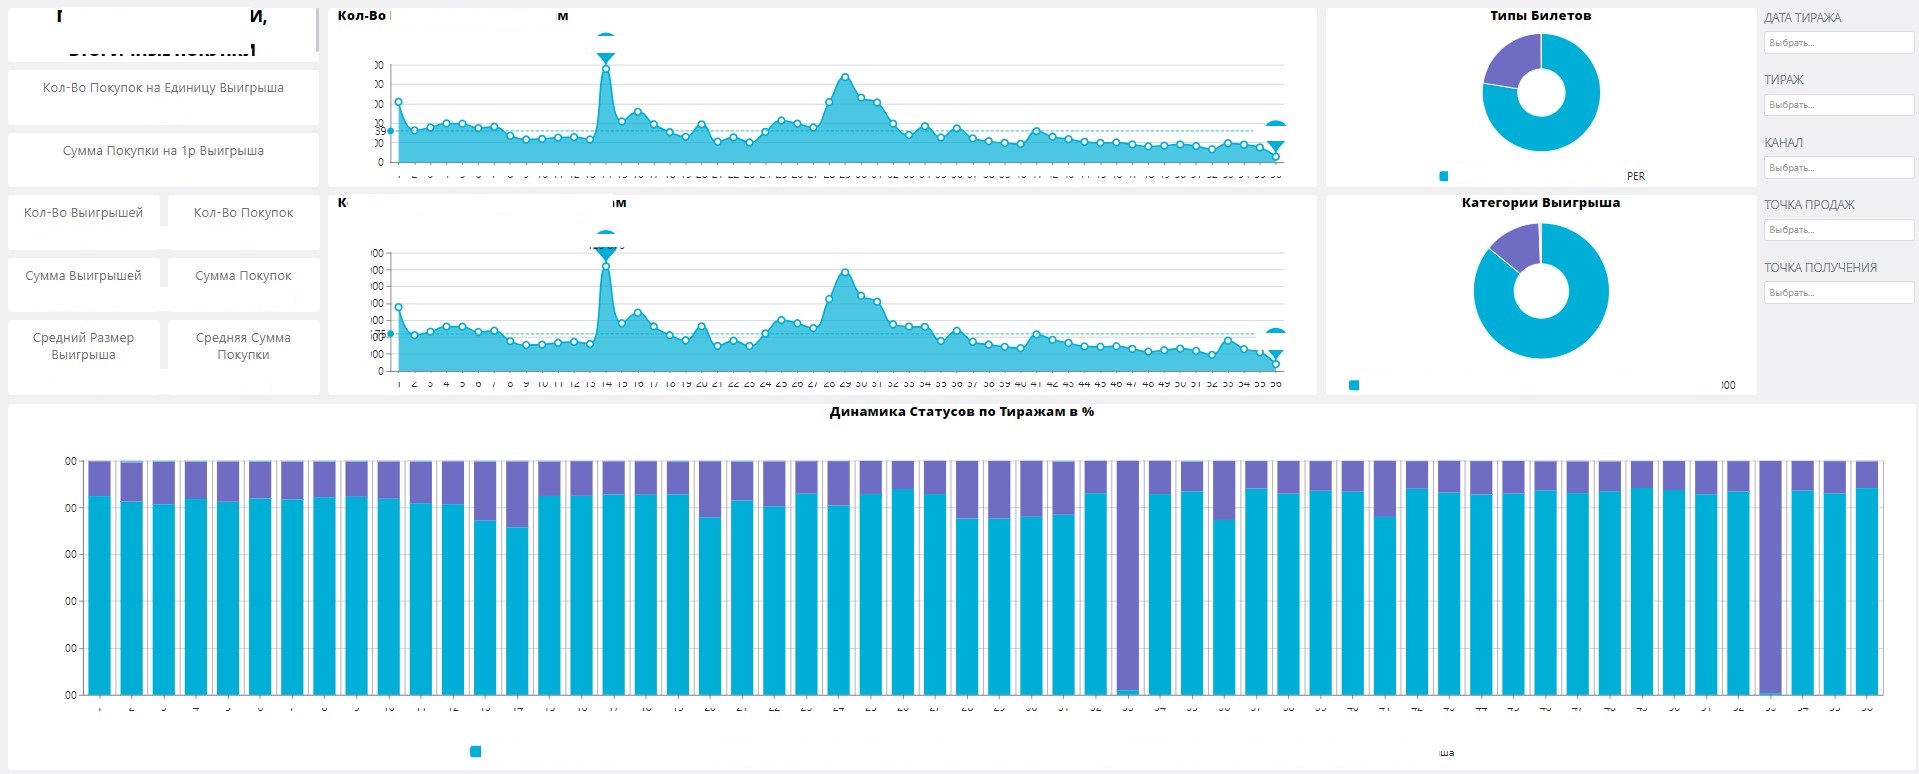Select the Кол-Во Покупок на Единицу Выигрыша card

(163, 96)
